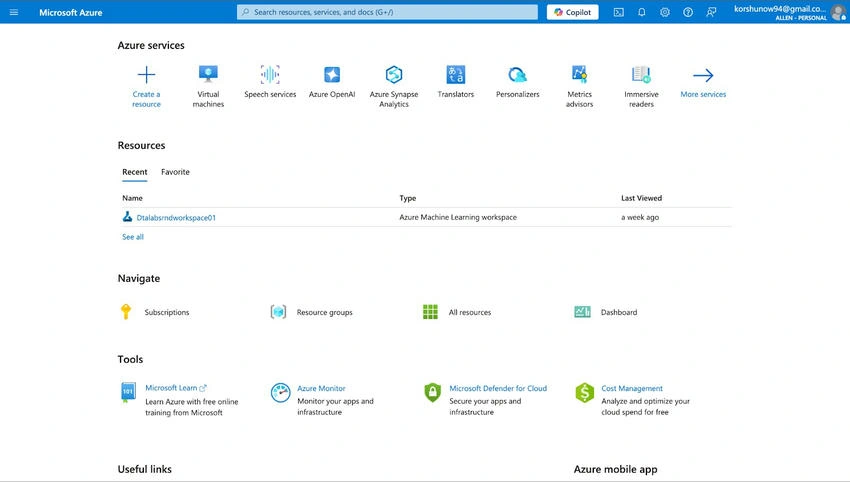850x482 pixels.
Task: Open the notifications bell
Action: [641, 12]
